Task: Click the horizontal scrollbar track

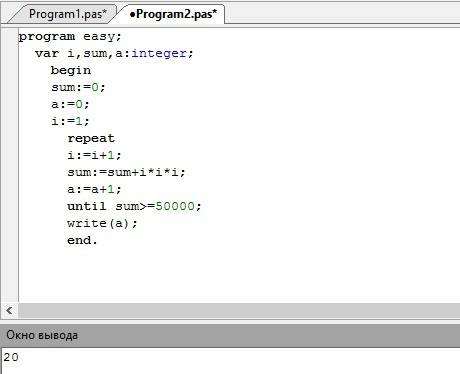Action: [x=239, y=311]
